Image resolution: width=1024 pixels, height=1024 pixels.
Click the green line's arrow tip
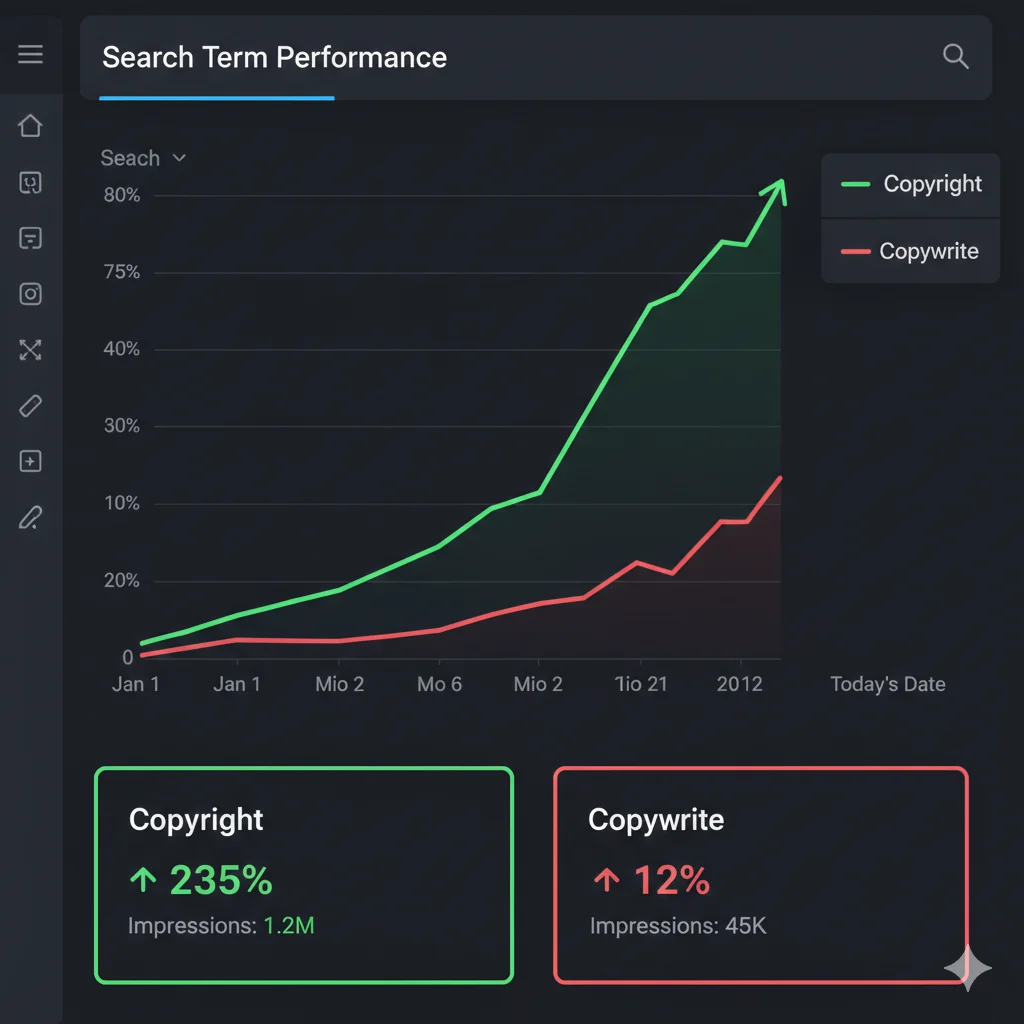point(780,186)
